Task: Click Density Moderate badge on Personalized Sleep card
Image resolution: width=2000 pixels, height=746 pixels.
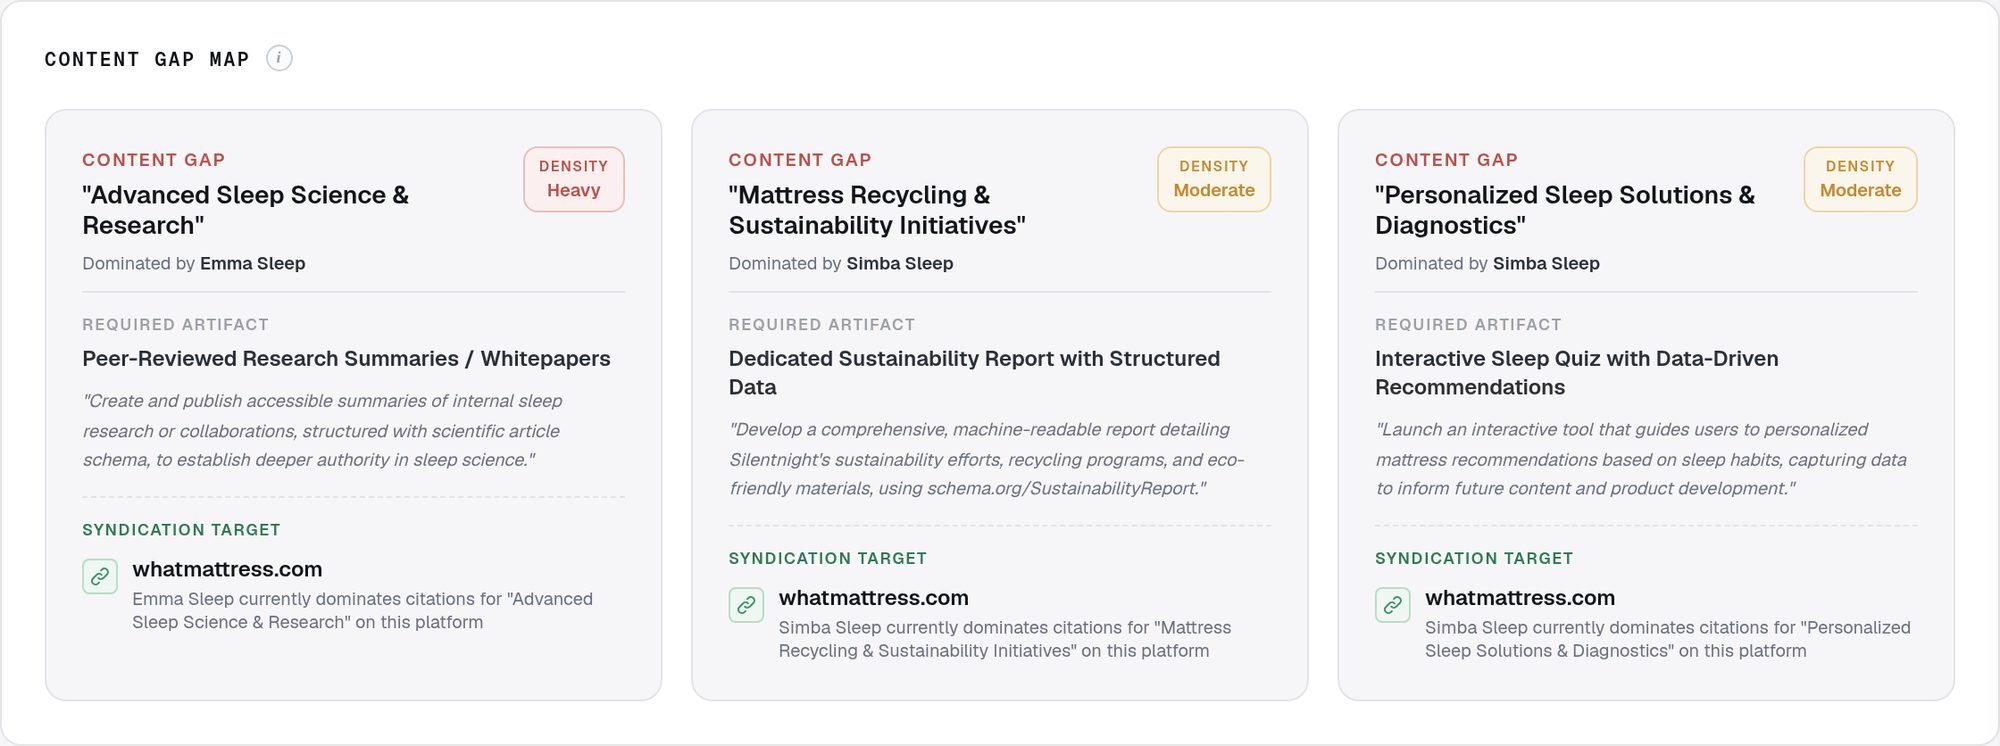Action: tap(1860, 179)
